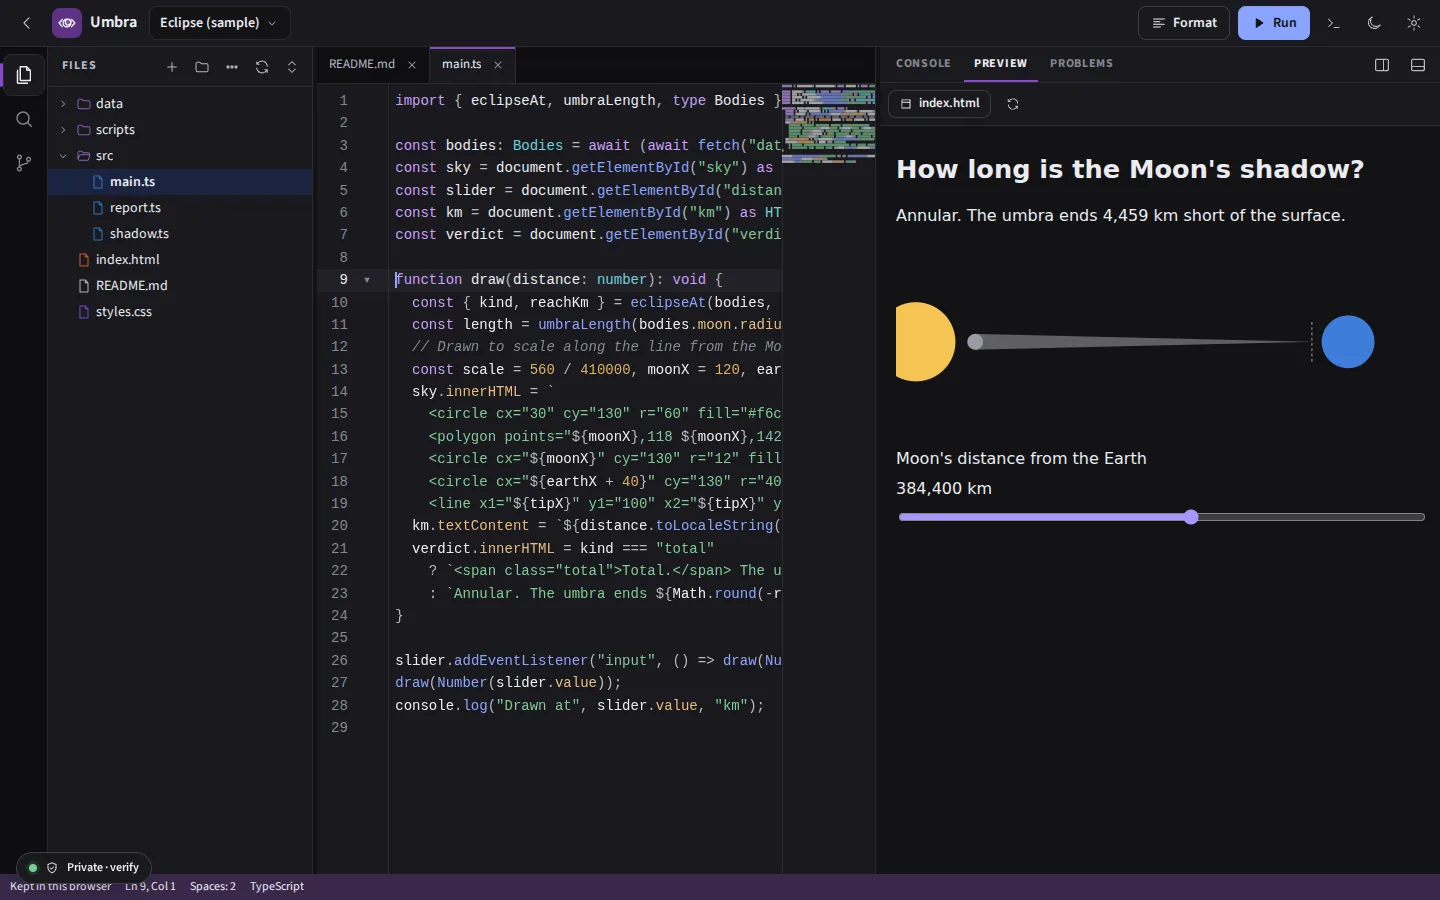Click the 'Moon's distance from the Earth' label
1440x900 pixels.
(x=1021, y=459)
